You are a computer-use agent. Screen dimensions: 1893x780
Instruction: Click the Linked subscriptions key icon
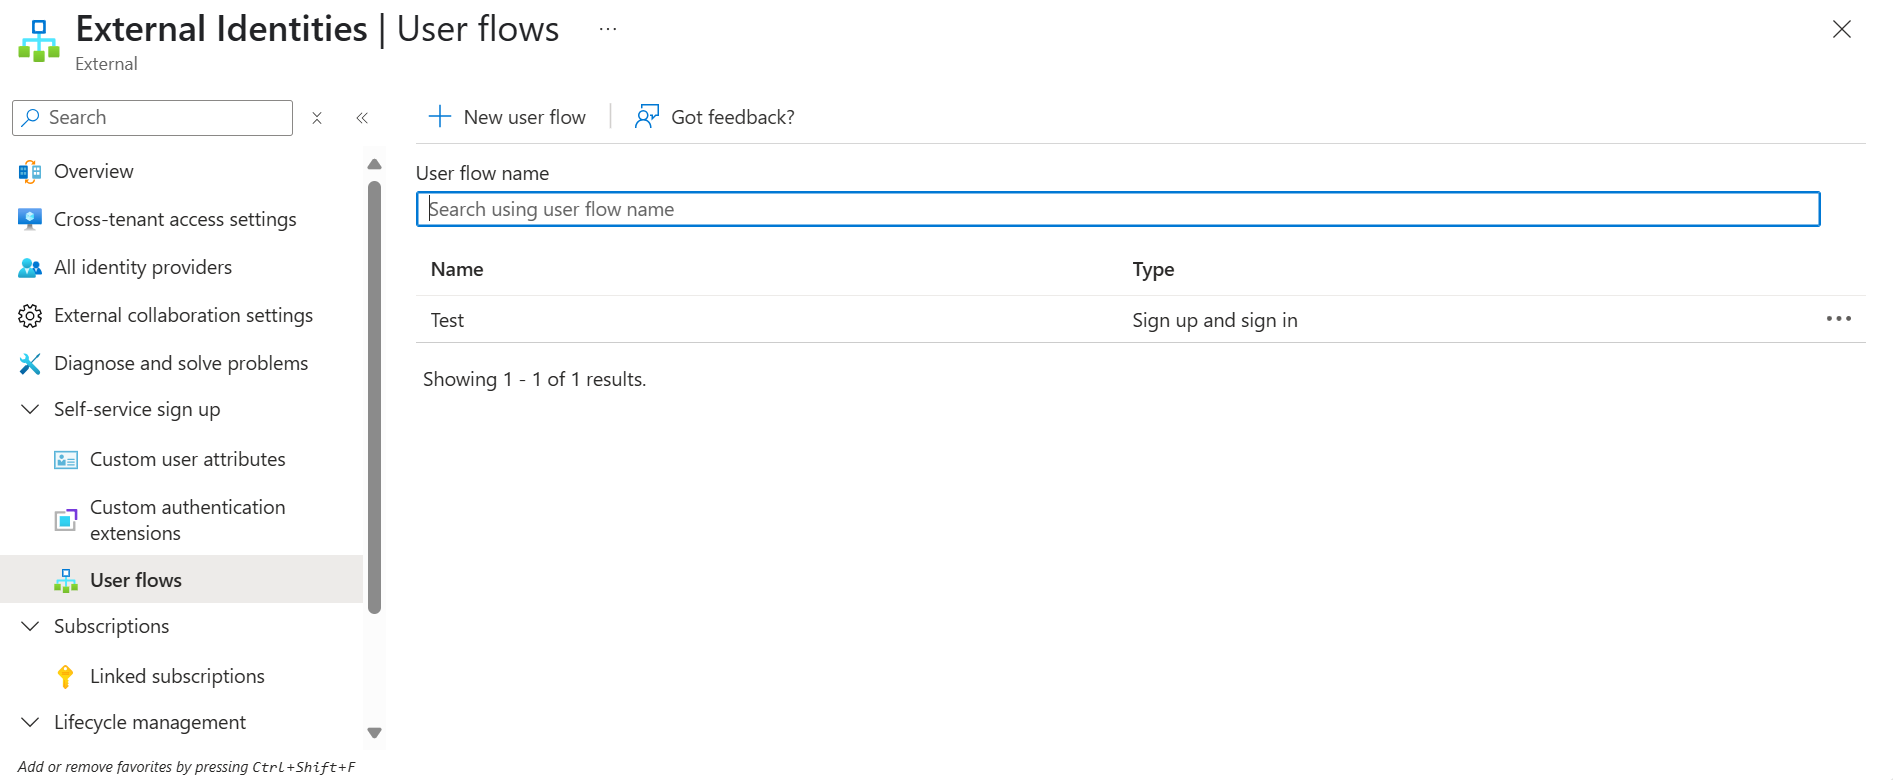[x=66, y=677]
